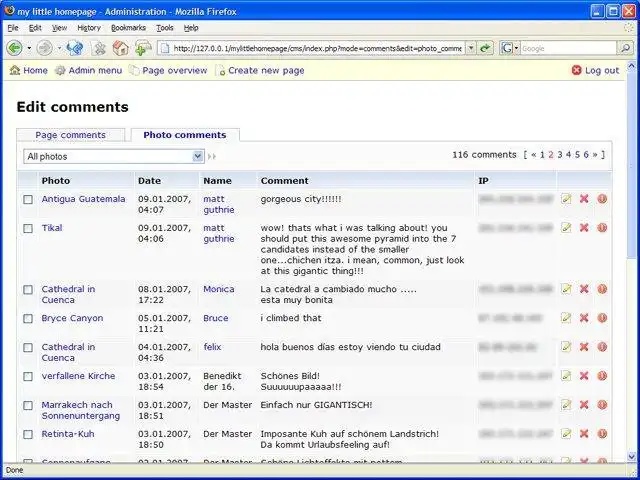Check the box for the Tikal comment
Viewport: 640px width, 480px height.
pyautogui.click(x=28, y=228)
